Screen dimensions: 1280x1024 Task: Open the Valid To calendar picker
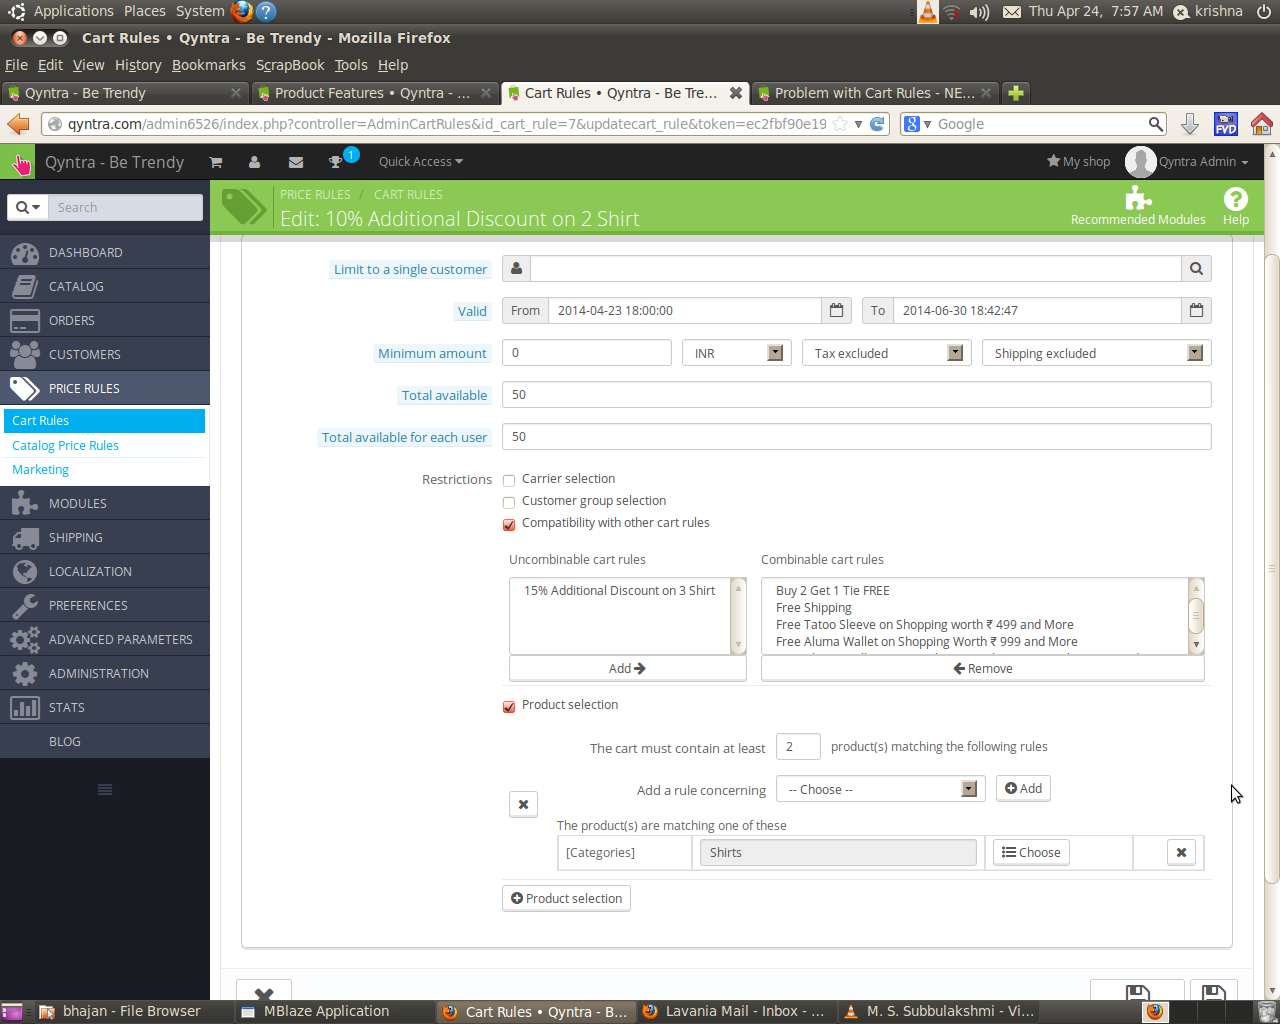click(x=1196, y=311)
